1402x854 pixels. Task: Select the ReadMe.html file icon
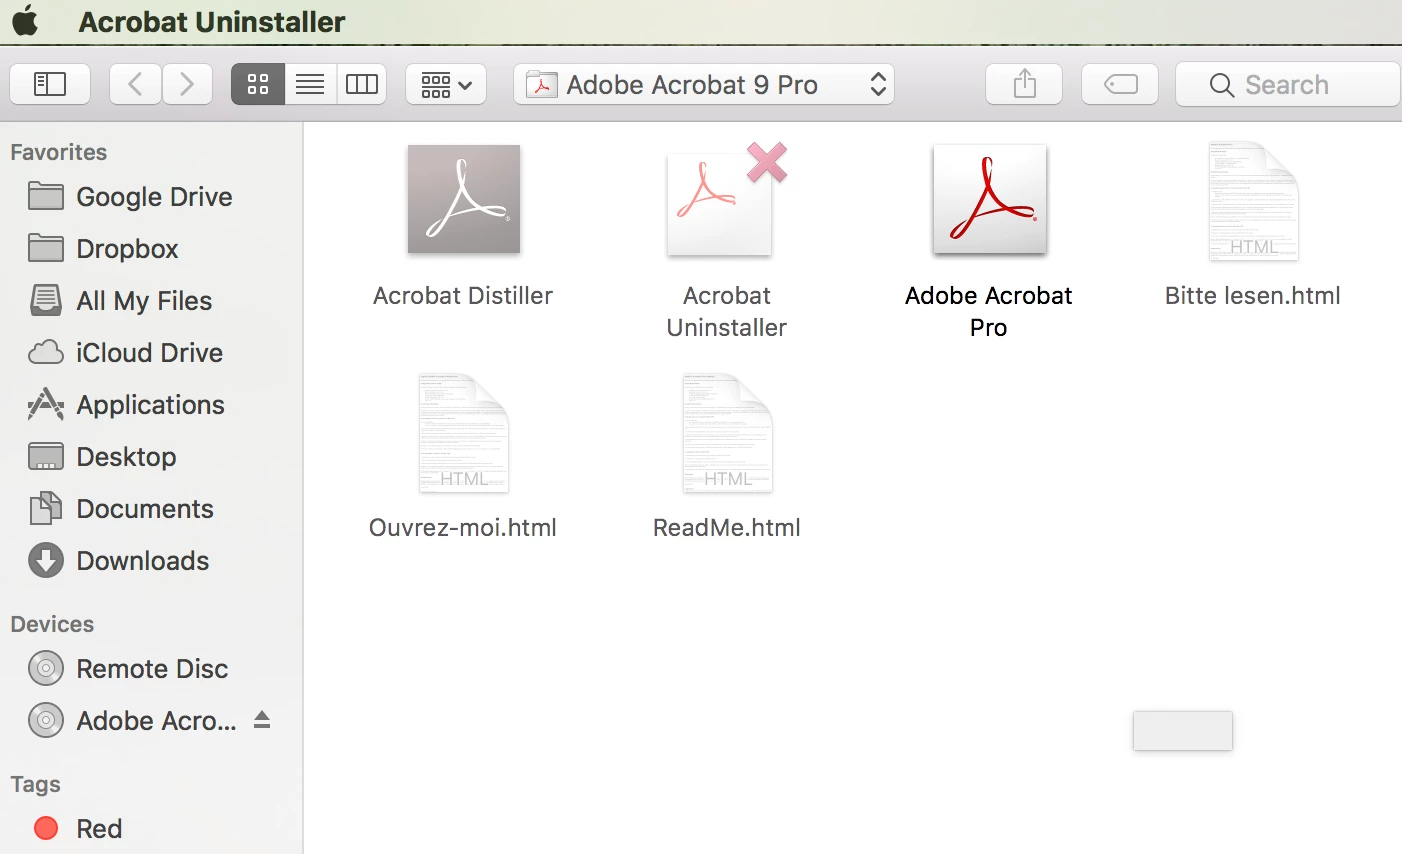click(x=727, y=433)
